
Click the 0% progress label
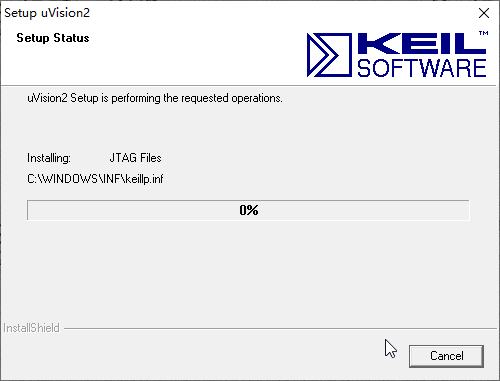[249, 210]
